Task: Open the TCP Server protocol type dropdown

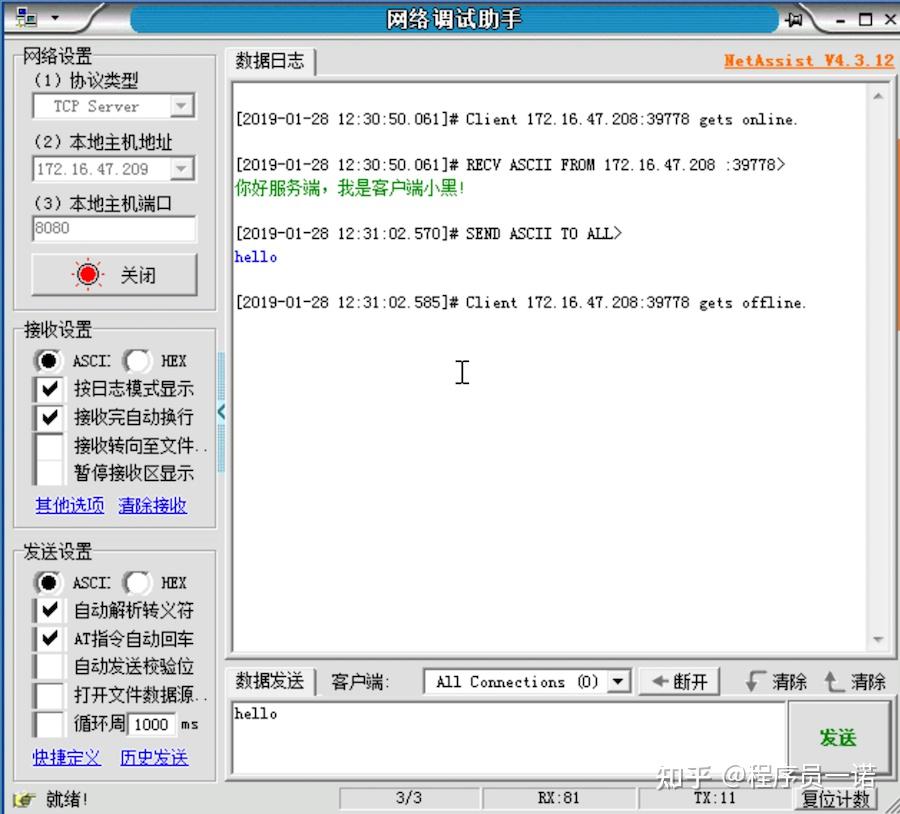Action: point(180,106)
